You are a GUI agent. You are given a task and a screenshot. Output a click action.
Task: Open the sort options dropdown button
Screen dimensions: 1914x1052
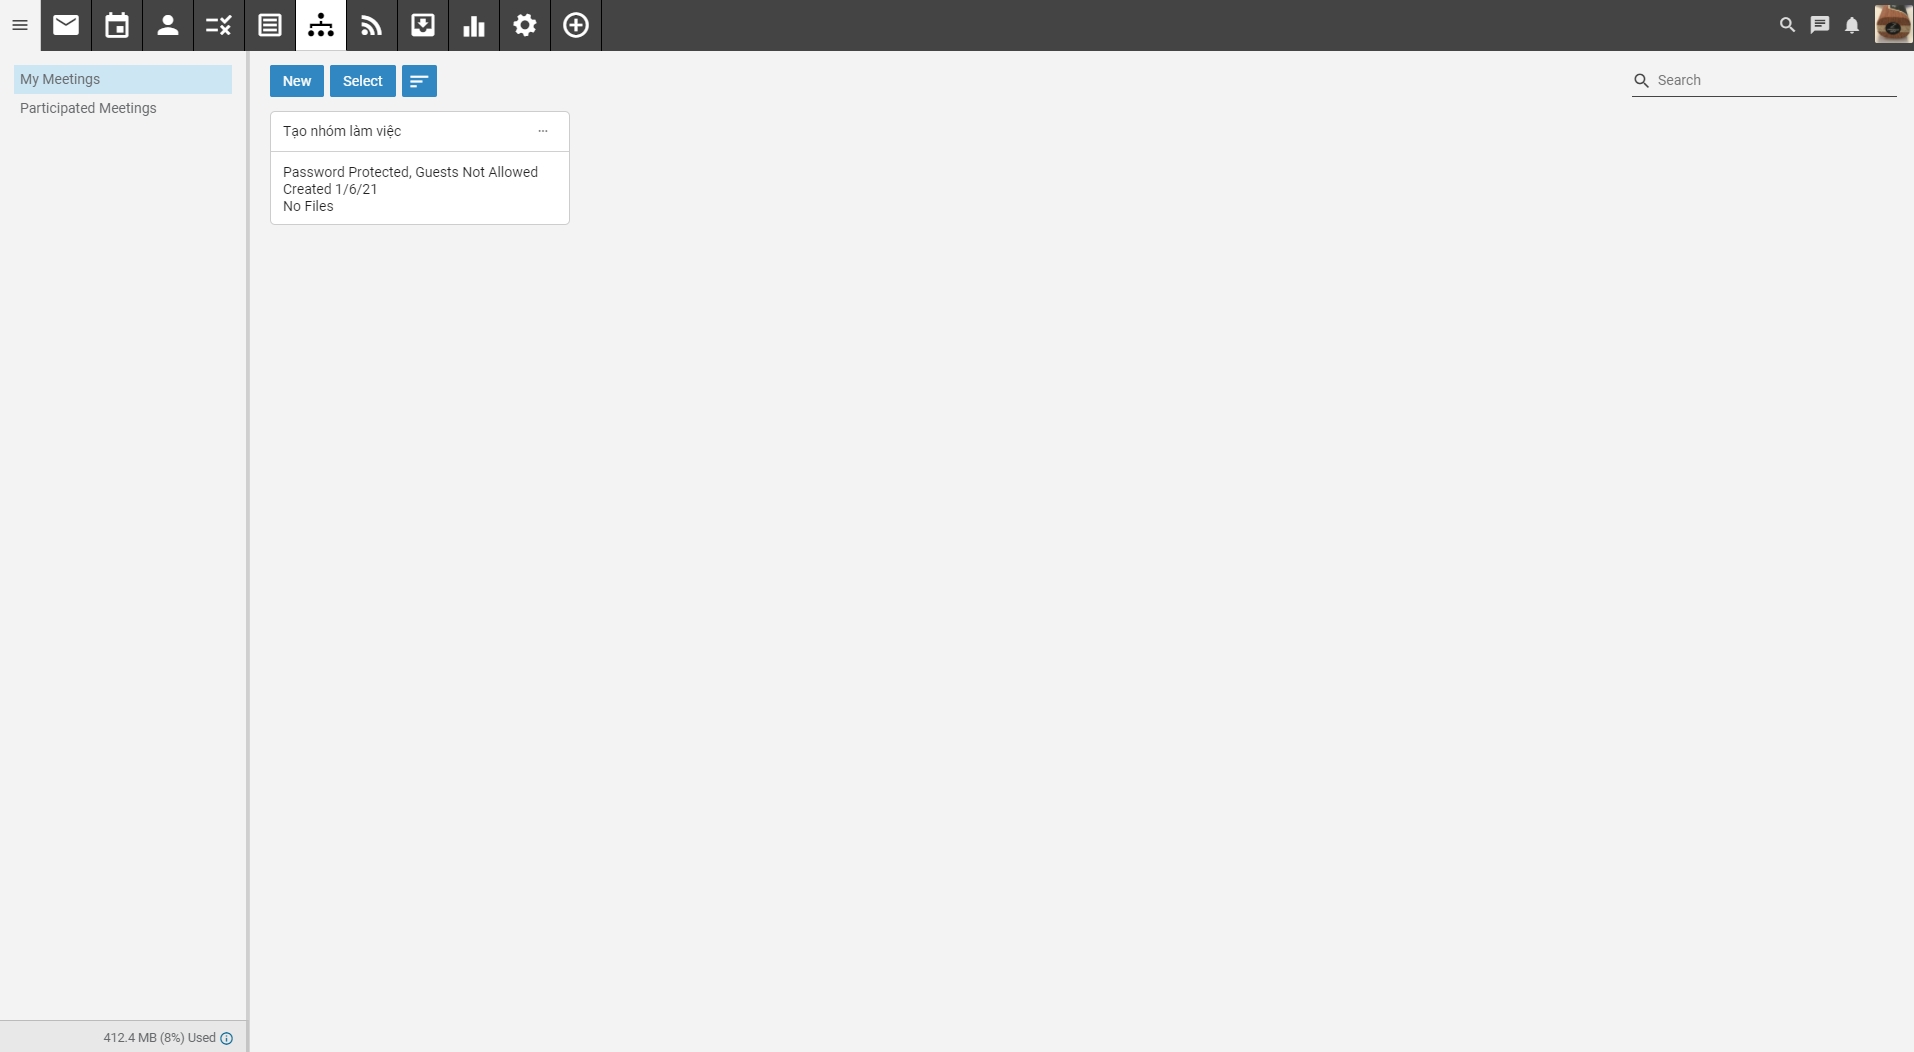click(x=419, y=81)
